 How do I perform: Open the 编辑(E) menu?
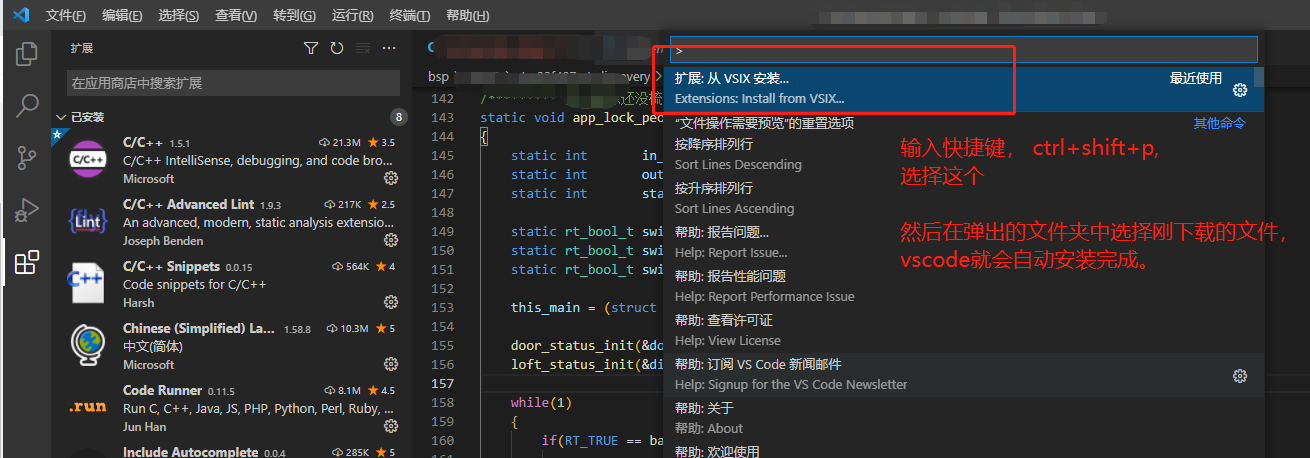click(x=122, y=16)
